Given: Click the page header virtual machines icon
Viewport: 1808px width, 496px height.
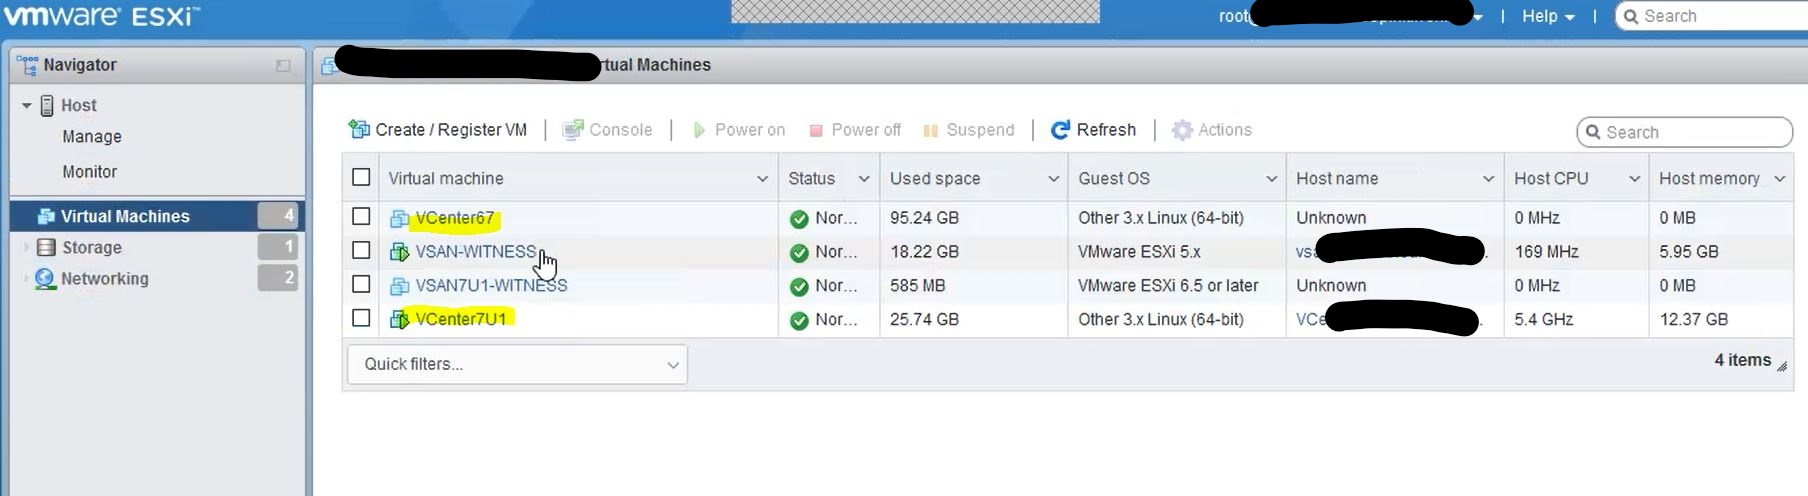Looking at the screenshot, I should pos(329,66).
